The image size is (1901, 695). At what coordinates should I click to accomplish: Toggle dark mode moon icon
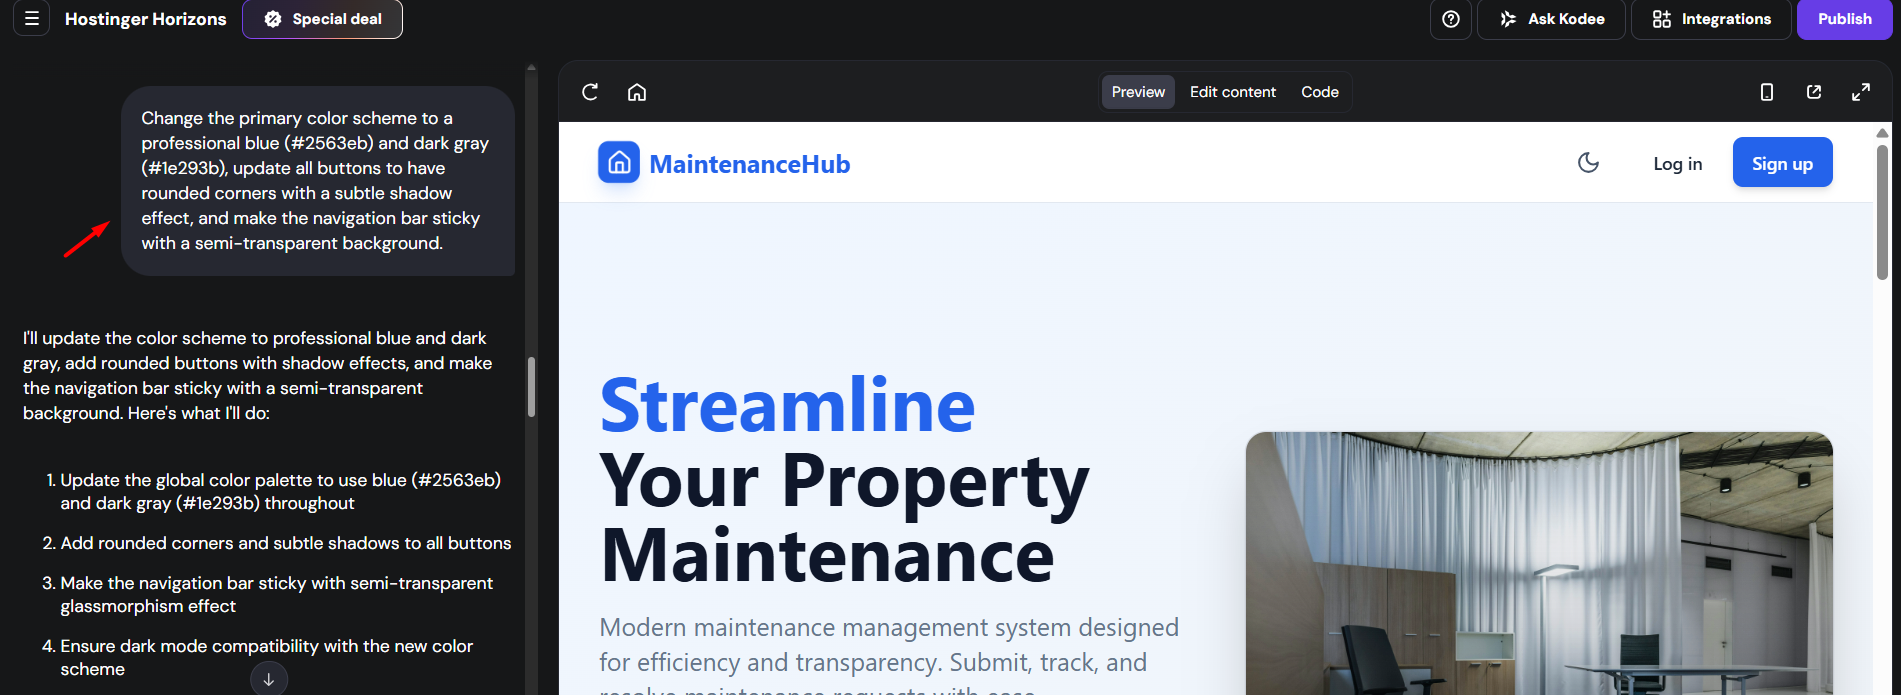(1588, 162)
